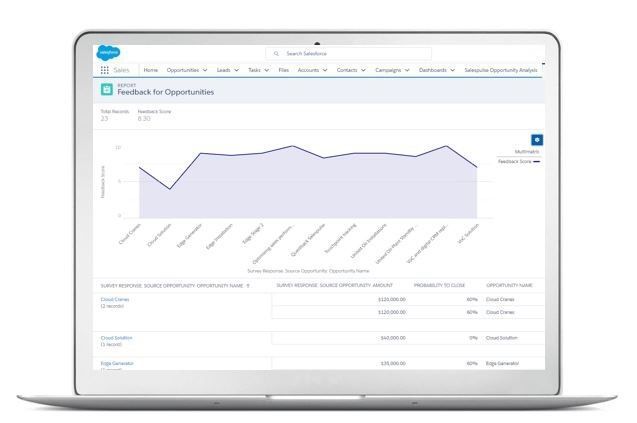637x423 pixels.
Task: Open the Dashboards tab
Action: click(433, 70)
